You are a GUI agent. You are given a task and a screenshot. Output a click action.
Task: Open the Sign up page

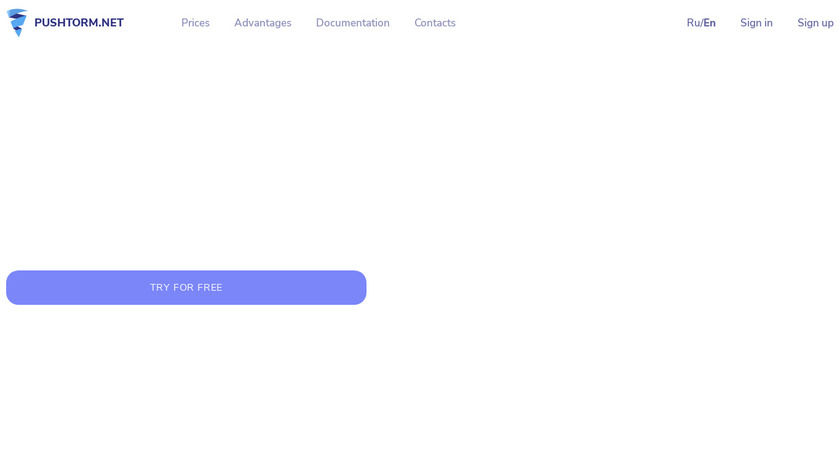coord(815,23)
